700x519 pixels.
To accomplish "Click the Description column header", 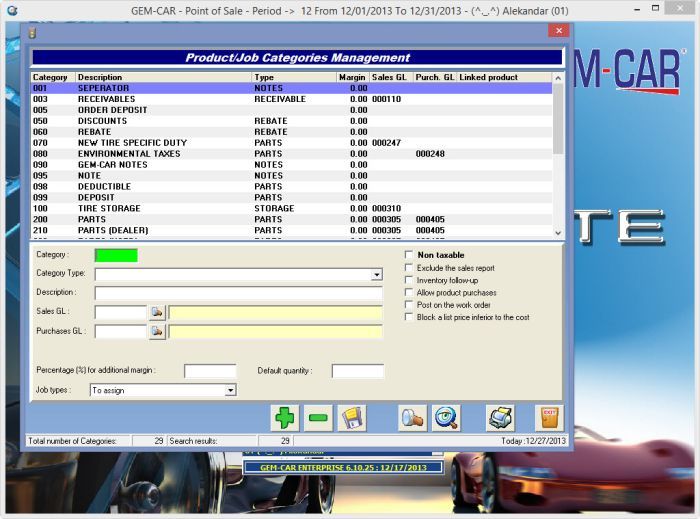I will (163, 77).
